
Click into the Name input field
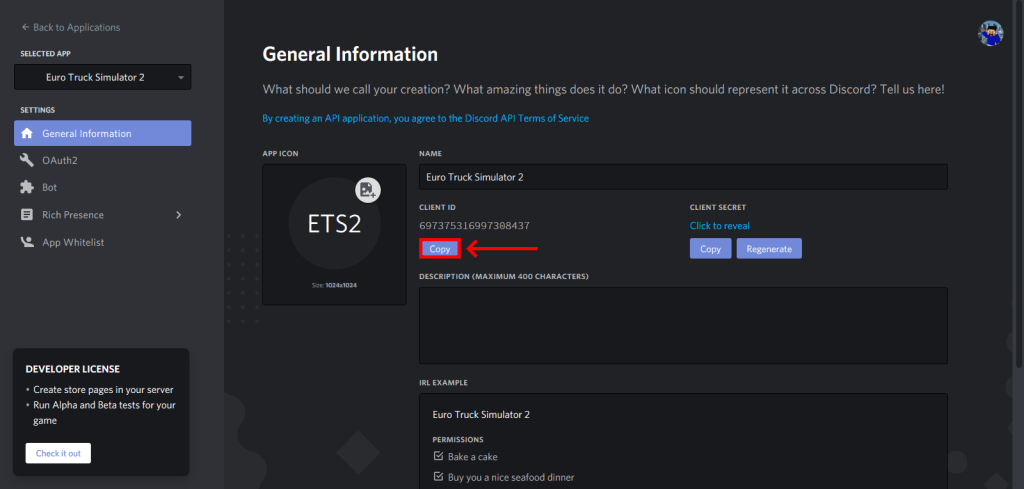tap(682, 177)
